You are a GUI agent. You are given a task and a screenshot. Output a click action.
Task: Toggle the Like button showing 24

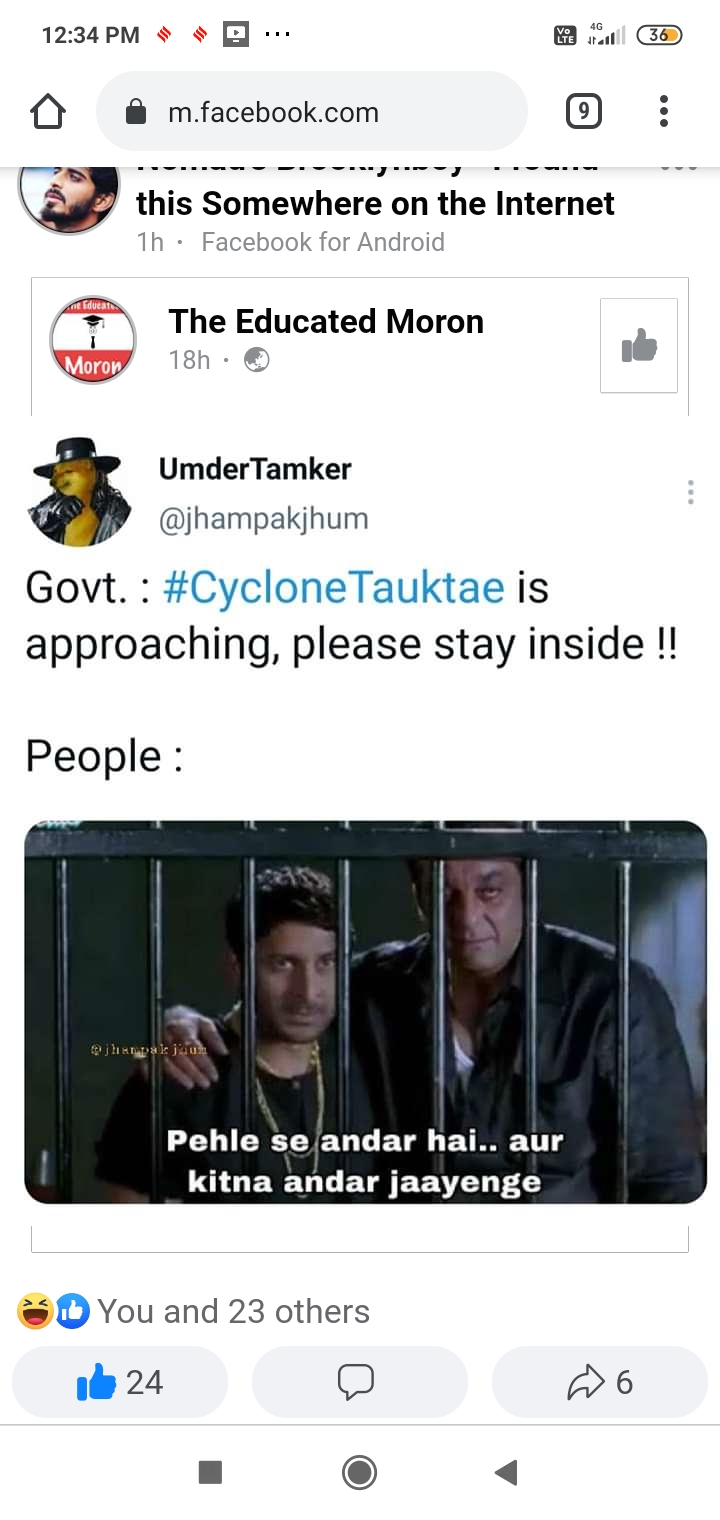120,1382
